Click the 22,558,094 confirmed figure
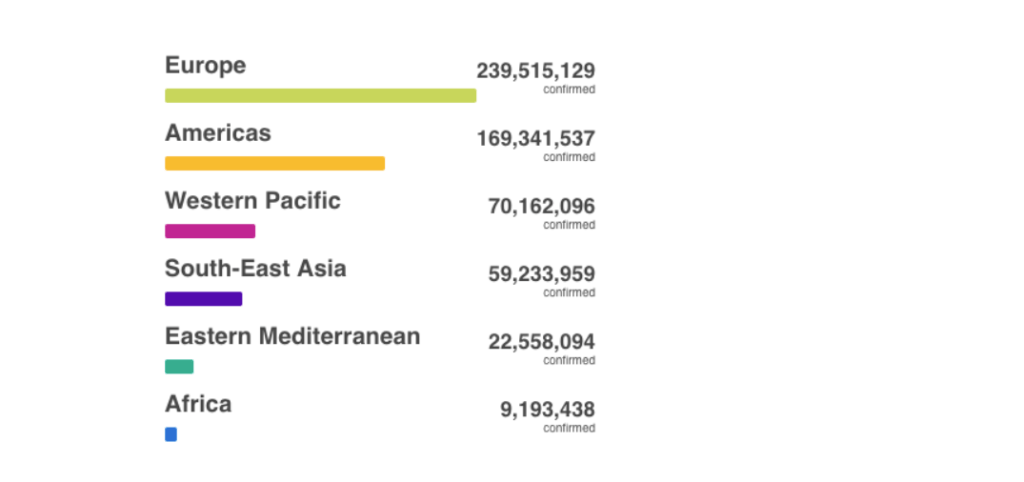 click(x=541, y=342)
